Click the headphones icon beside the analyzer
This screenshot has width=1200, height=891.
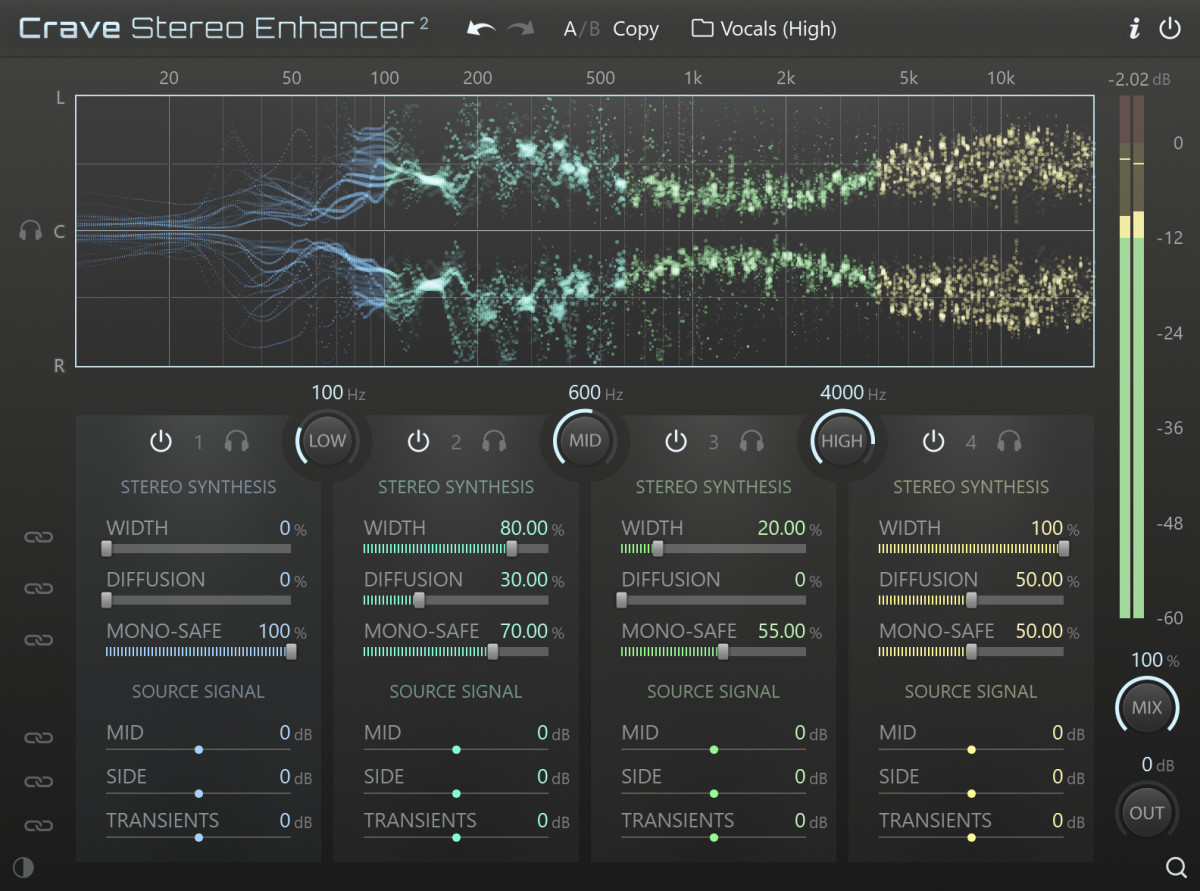(30, 231)
